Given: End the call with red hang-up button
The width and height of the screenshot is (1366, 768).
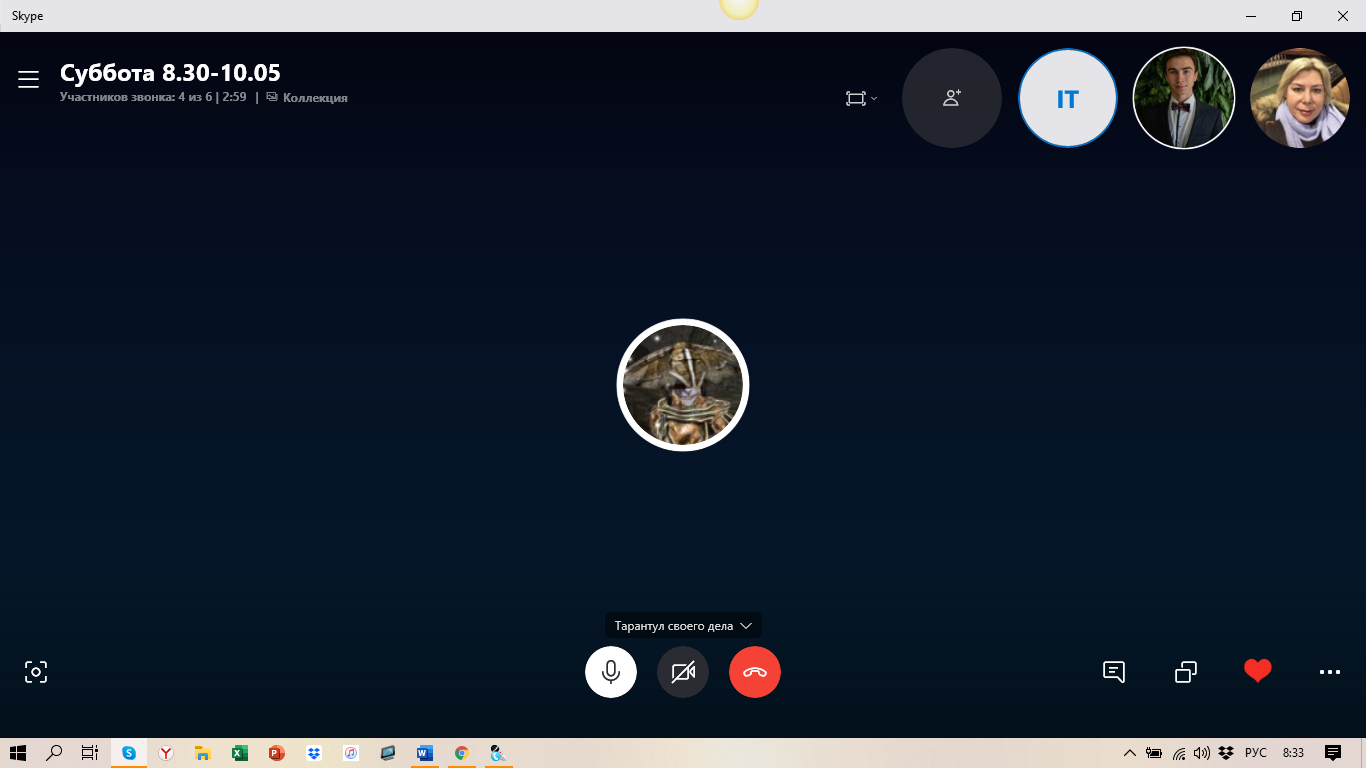Looking at the screenshot, I should click(x=755, y=672).
